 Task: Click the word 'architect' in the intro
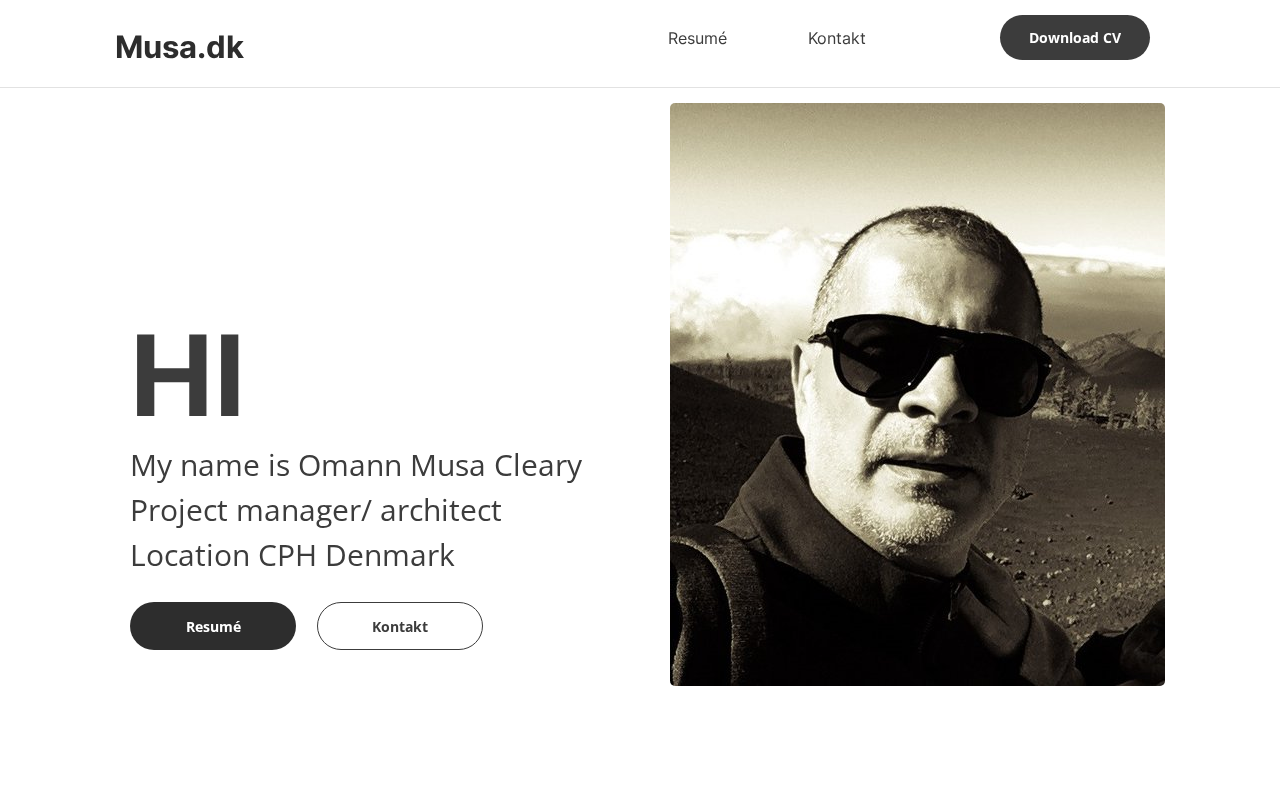[440, 511]
